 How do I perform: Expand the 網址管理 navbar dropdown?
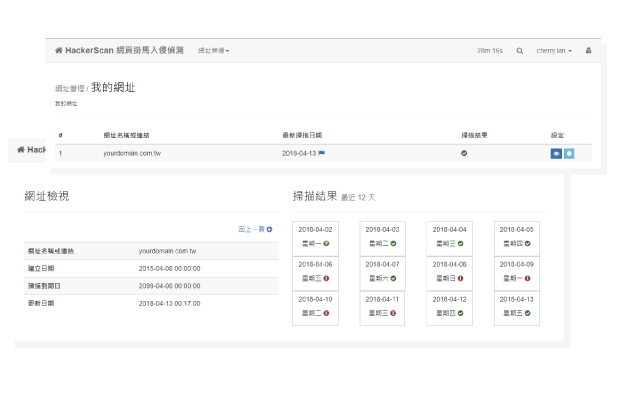214,50
